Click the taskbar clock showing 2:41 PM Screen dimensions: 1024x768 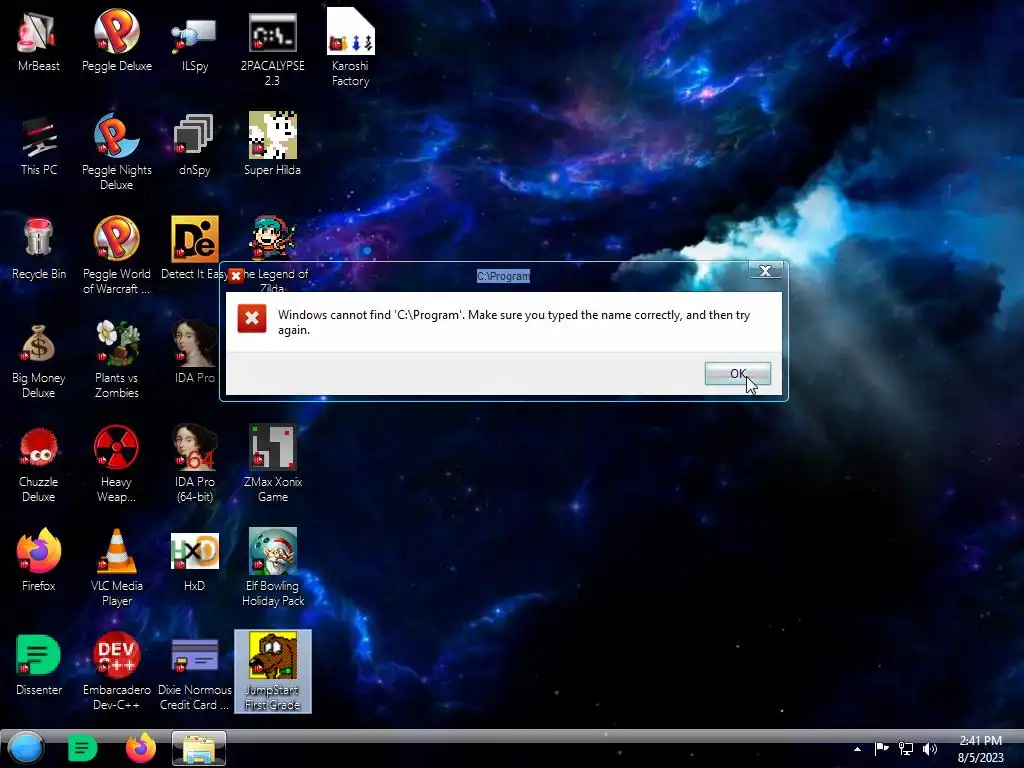pos(980,749)
